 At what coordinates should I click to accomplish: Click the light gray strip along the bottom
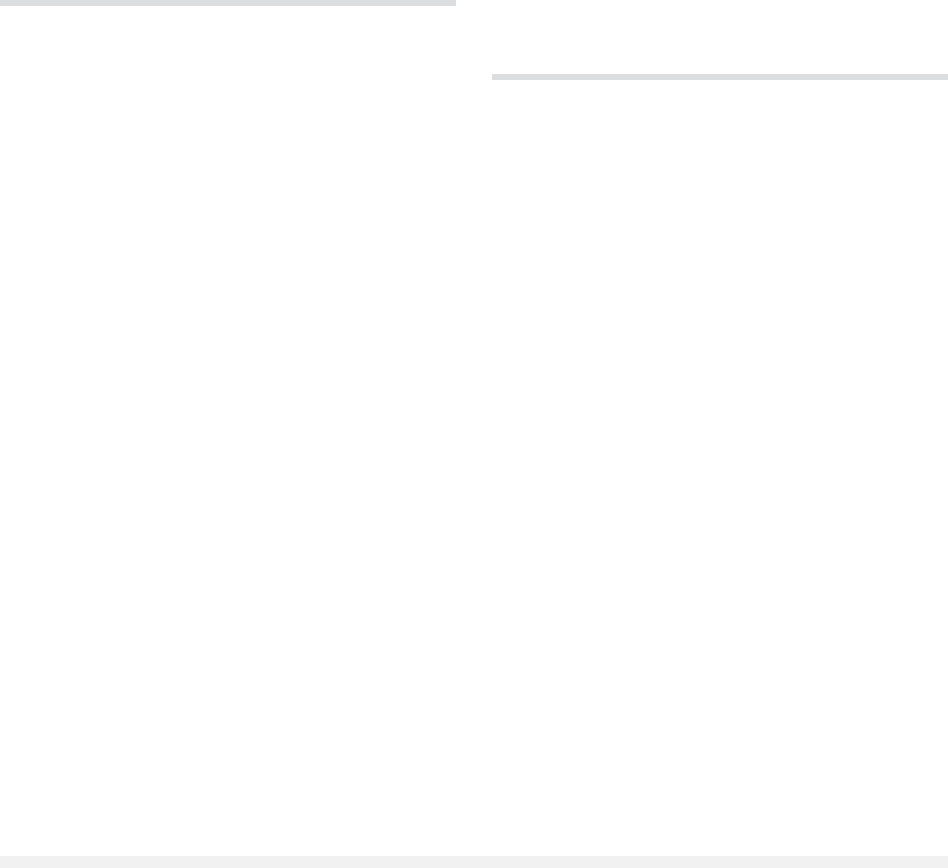pos(474,862)
